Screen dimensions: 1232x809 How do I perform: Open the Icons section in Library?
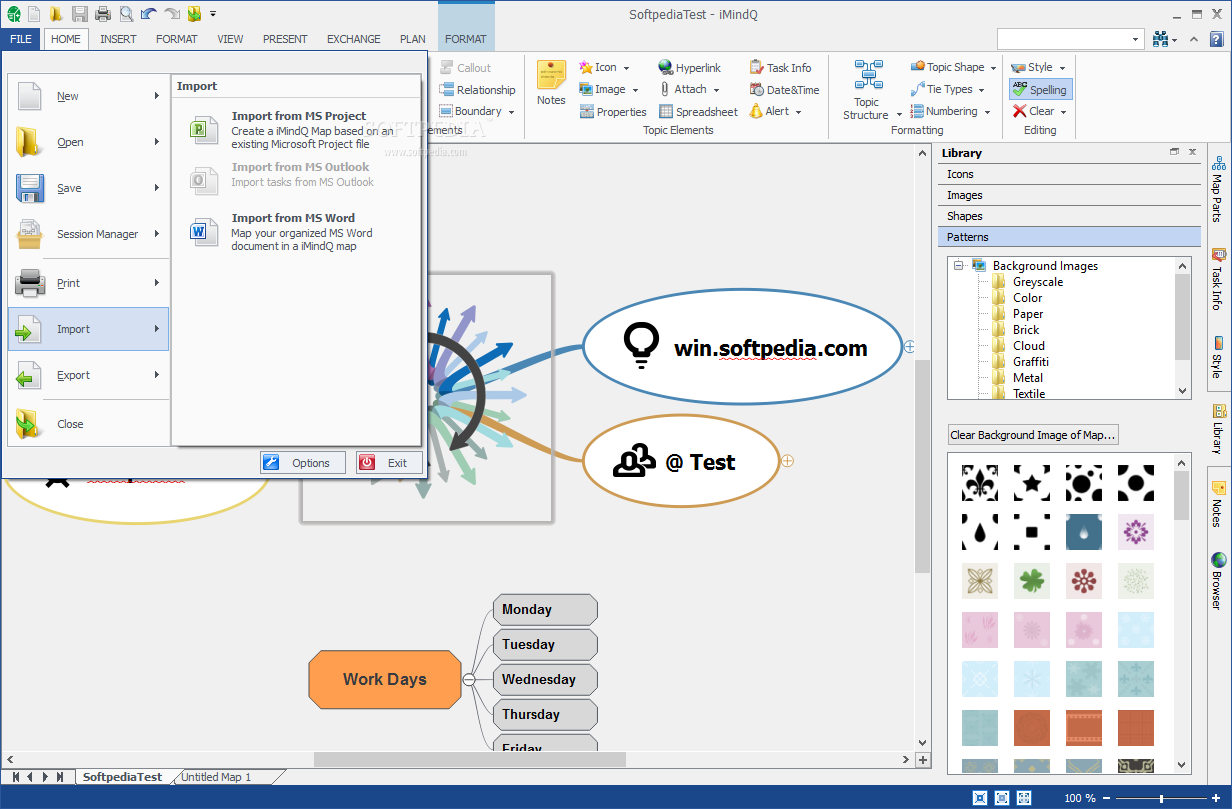coord(1069,174)
